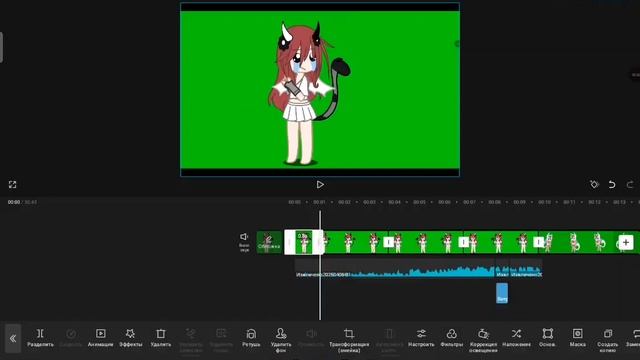Choose Создать копию (duplicate)

[608, 340]
